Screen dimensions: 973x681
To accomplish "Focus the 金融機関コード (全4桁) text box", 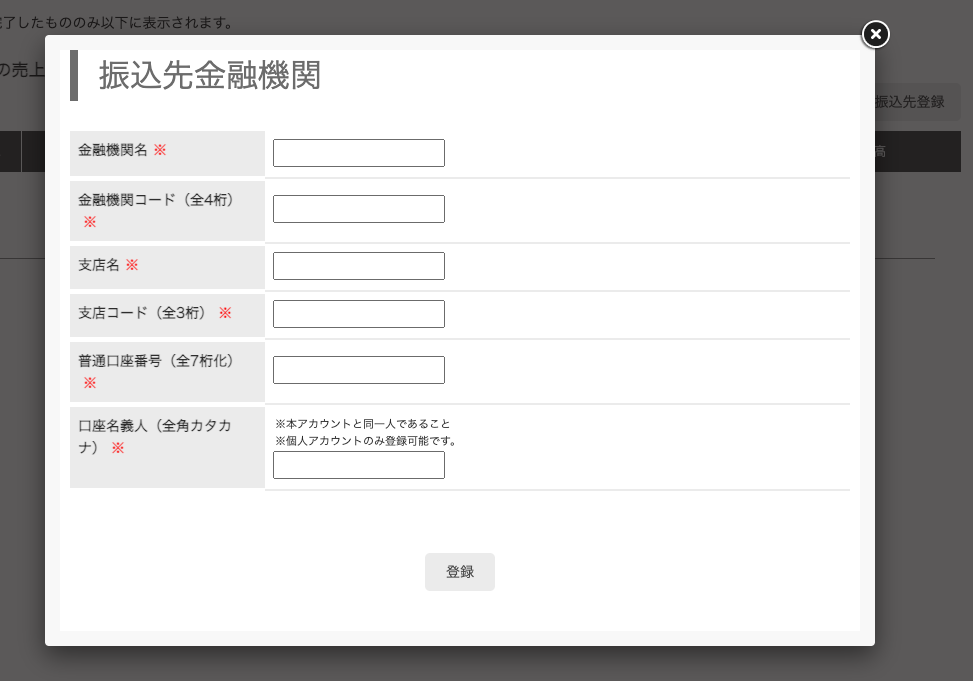I will pyautogui.click(x=358, y=209).
